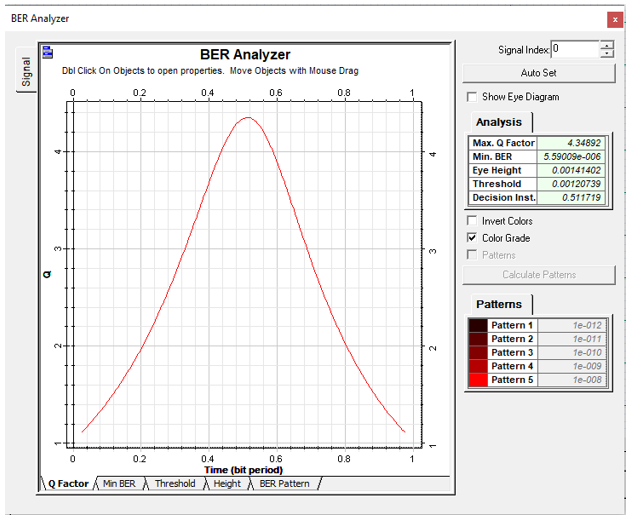Screen dimensions: 635x518
Task: Click the BER Analyzer graph title
Action: 245,55
